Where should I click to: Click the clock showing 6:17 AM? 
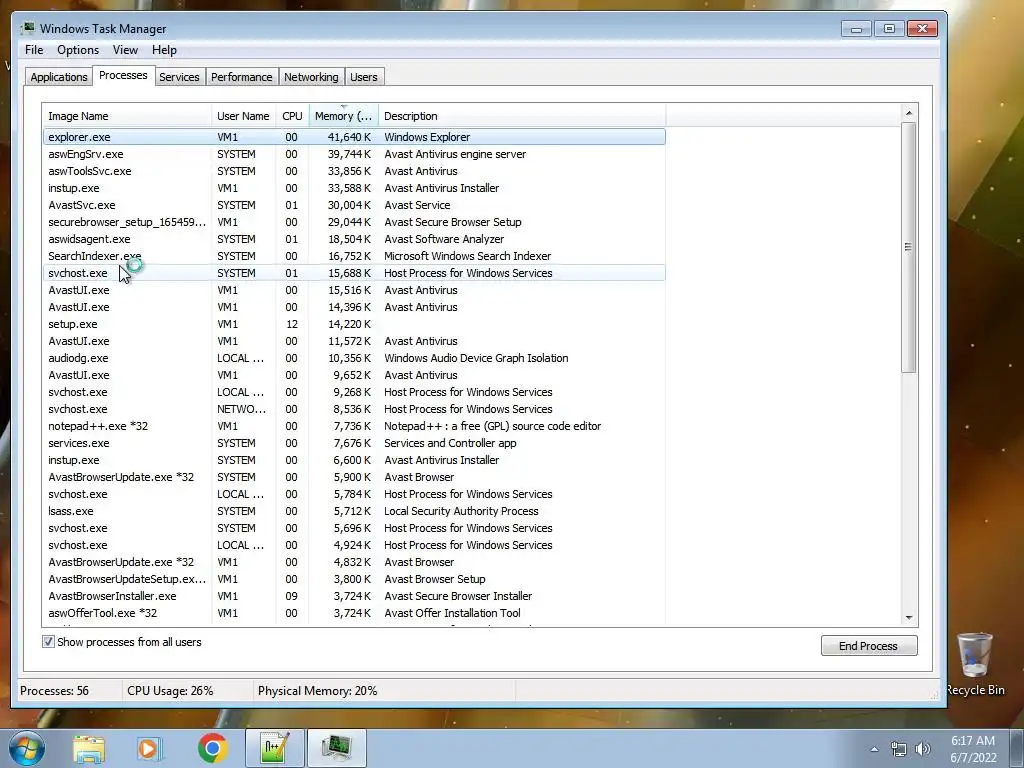(972, 741)
